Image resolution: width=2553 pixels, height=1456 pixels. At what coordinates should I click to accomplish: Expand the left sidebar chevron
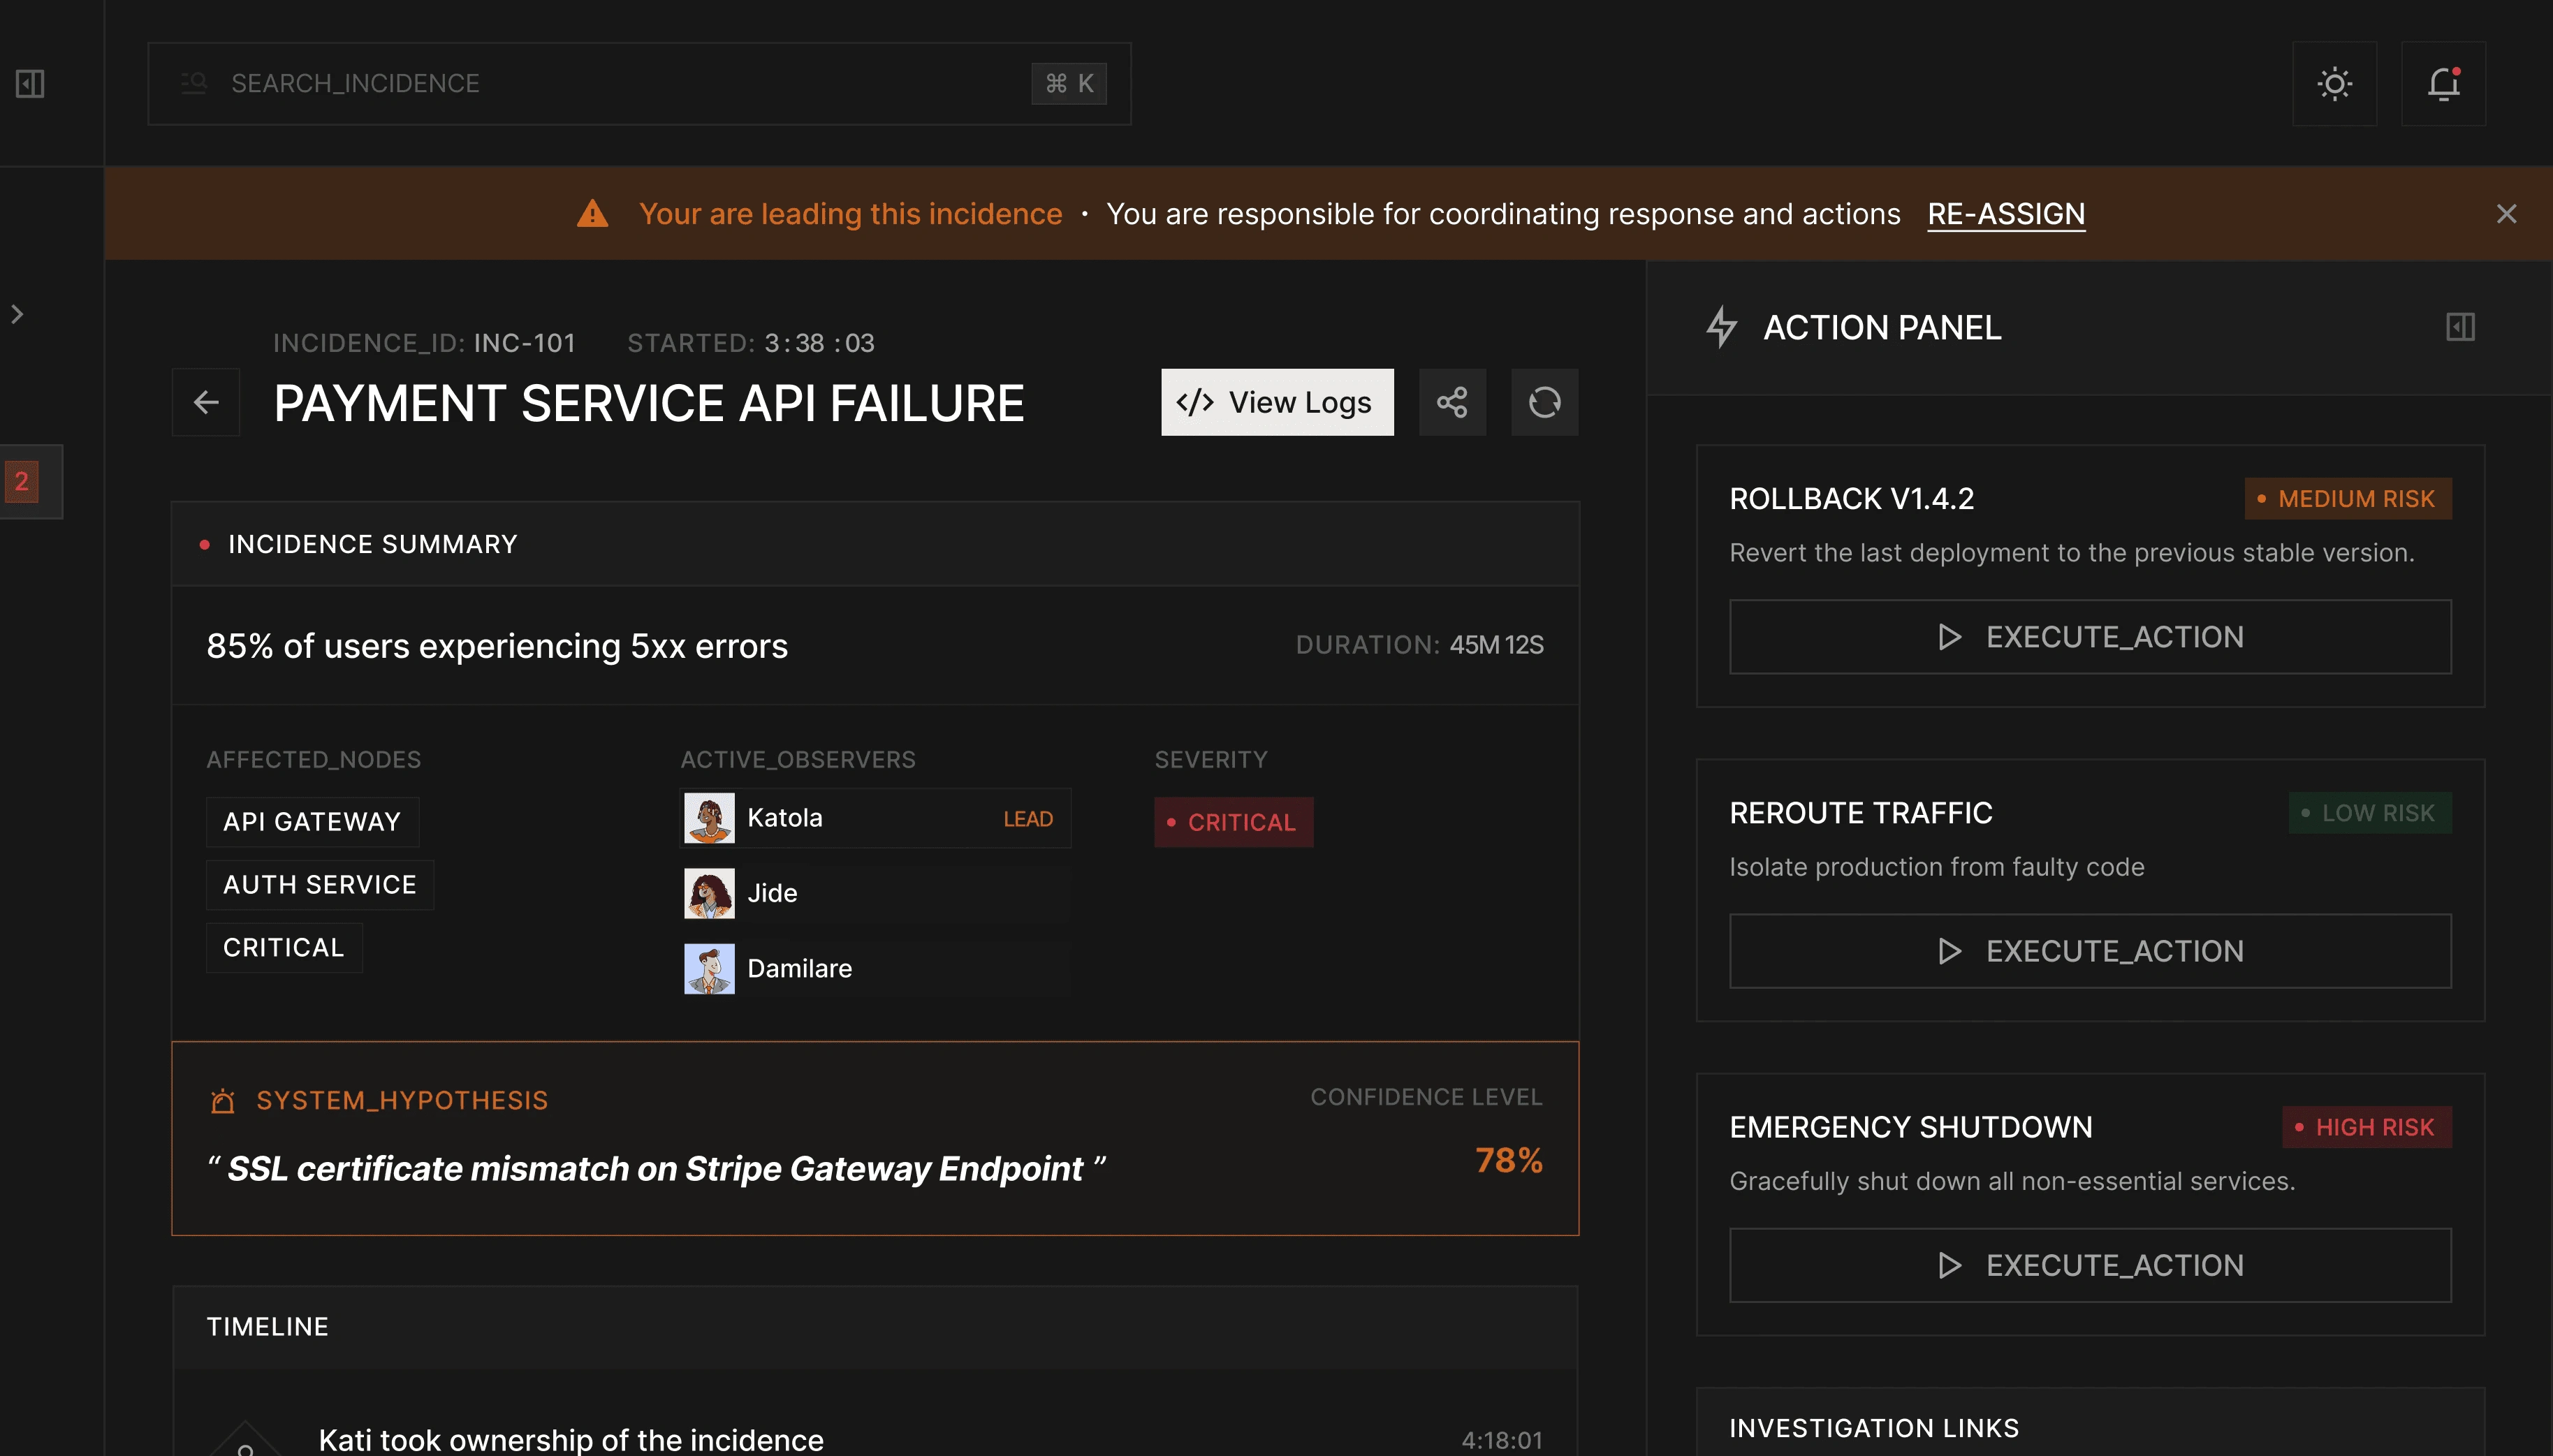[x=17, y=314]
